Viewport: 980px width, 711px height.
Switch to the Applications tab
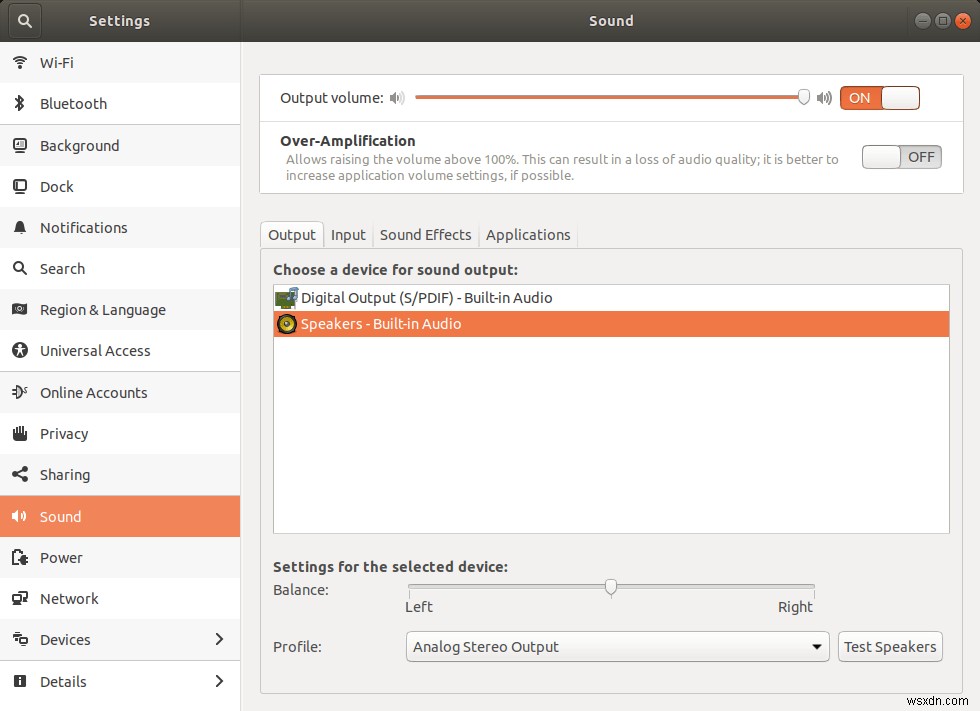(528, 235)
